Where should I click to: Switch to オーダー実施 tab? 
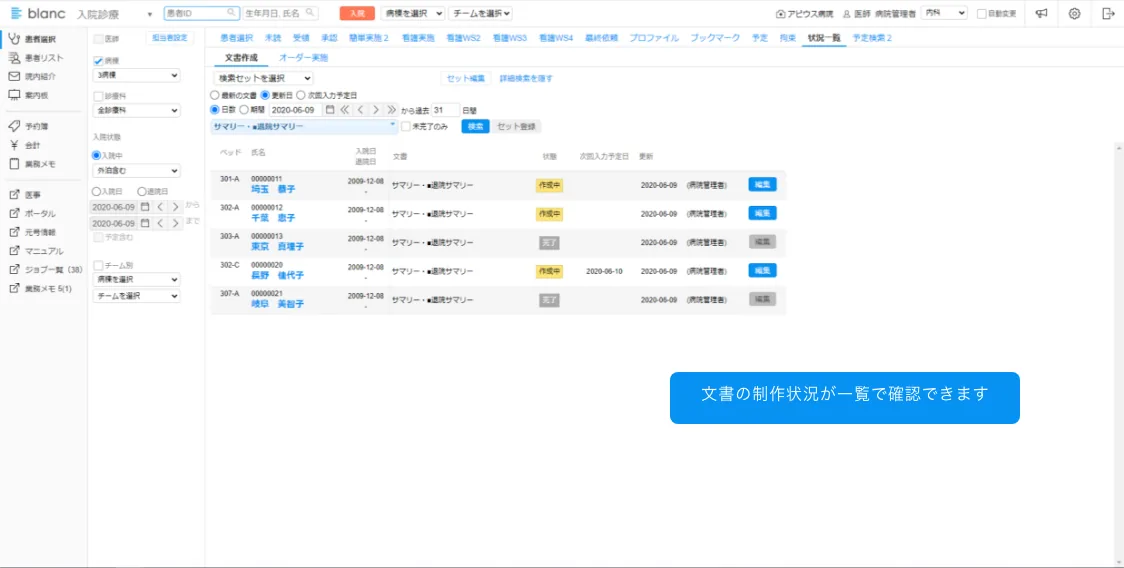tap(303, 57)
